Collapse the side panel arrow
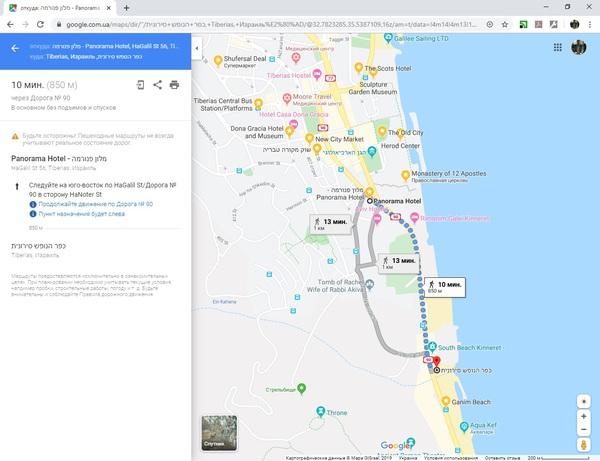Screen dimensions: 600x461 (197, 48)
